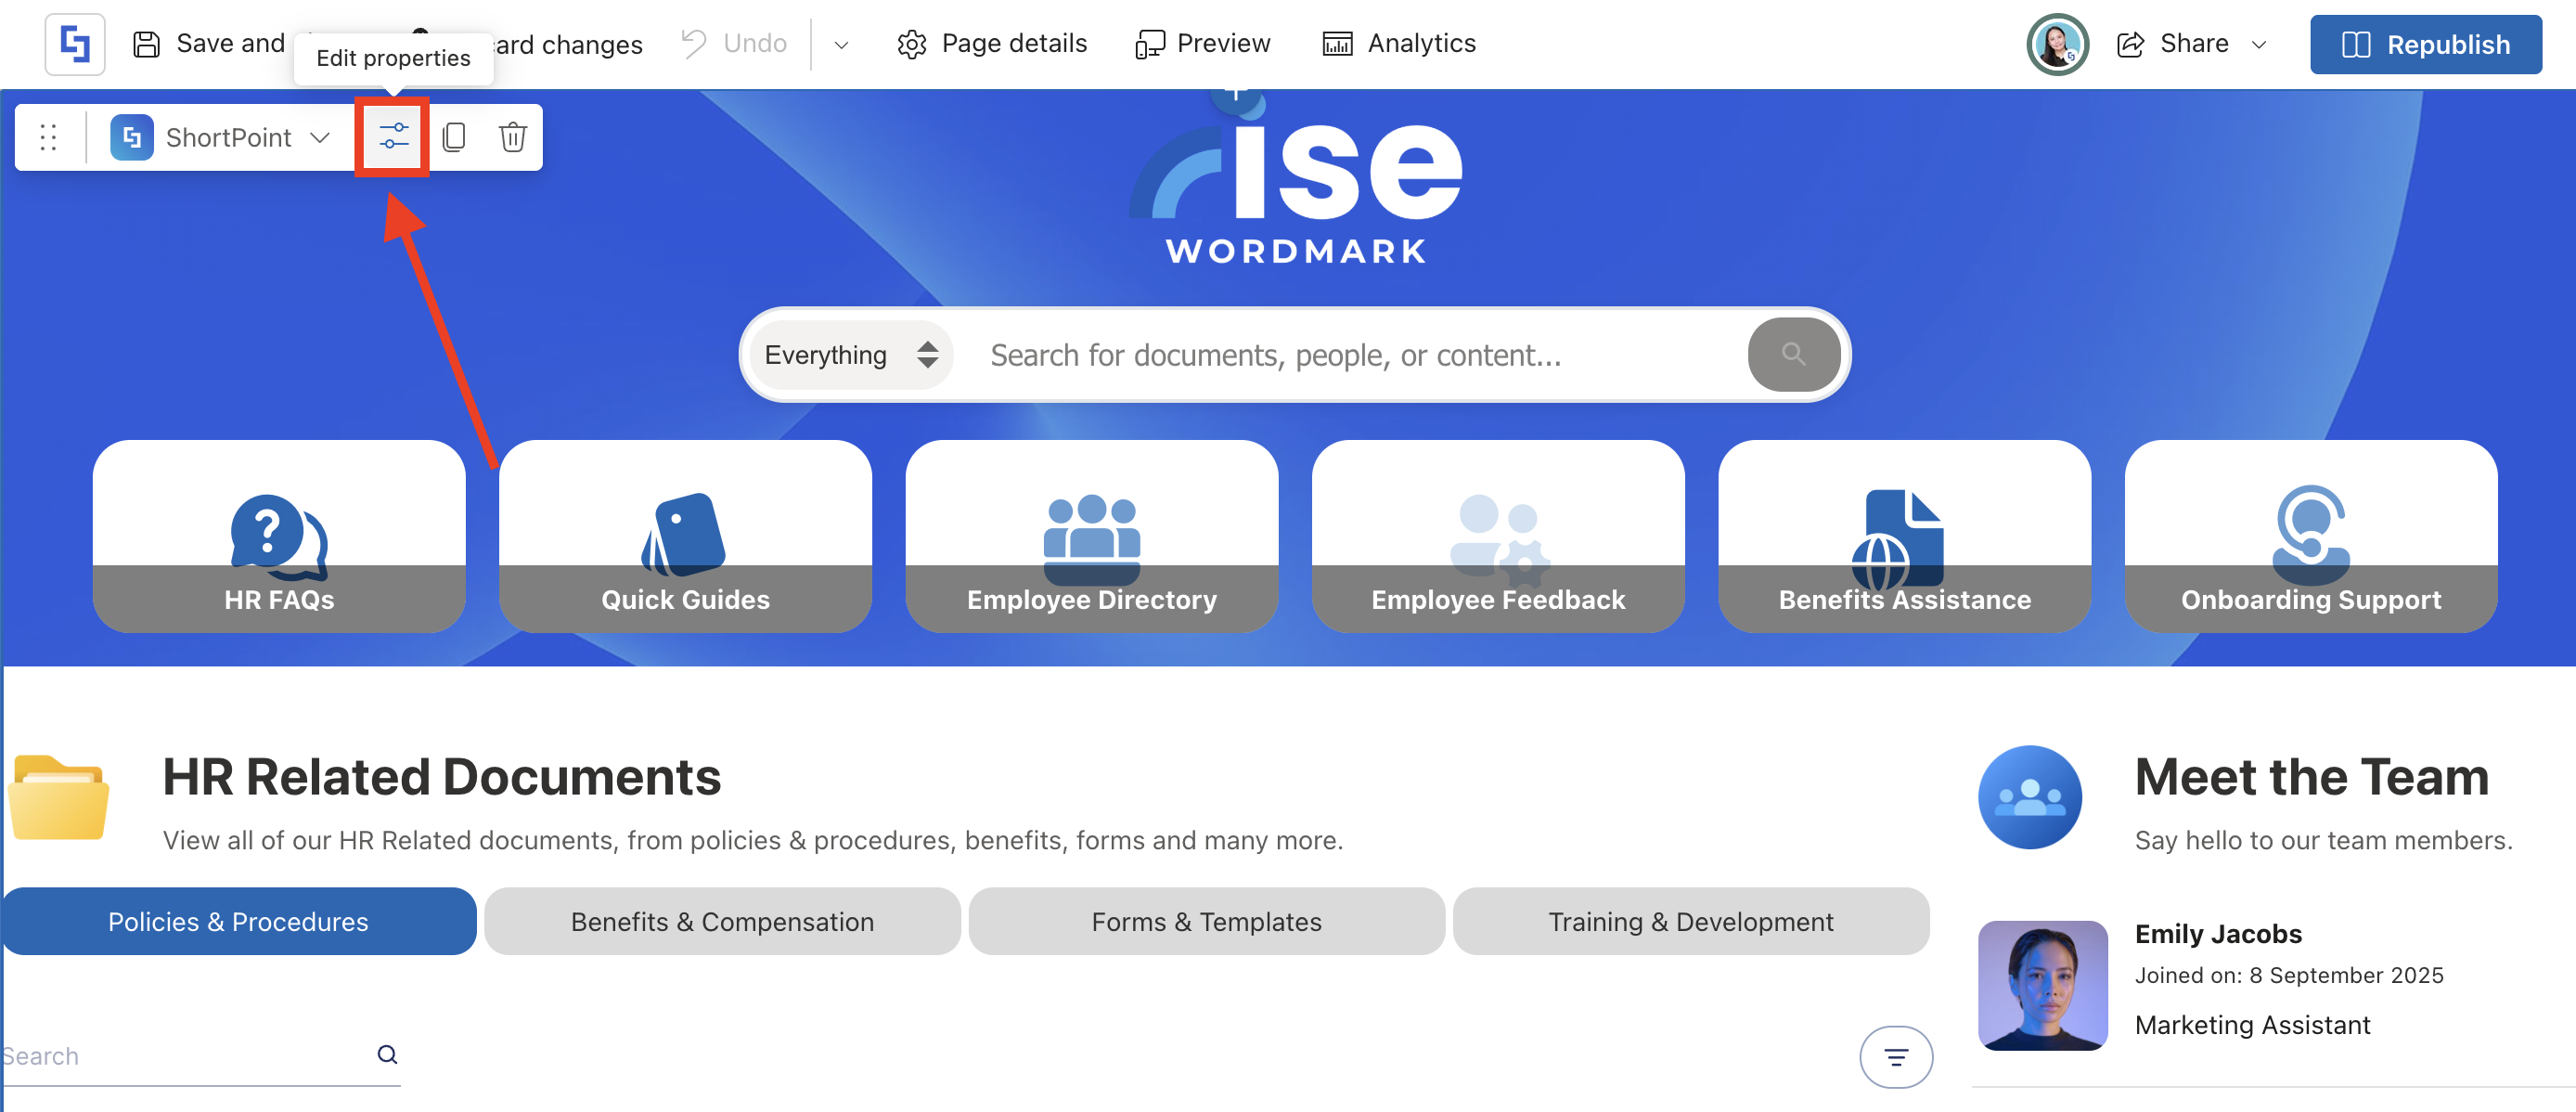Open the Everything search scope dropdown

851,354
